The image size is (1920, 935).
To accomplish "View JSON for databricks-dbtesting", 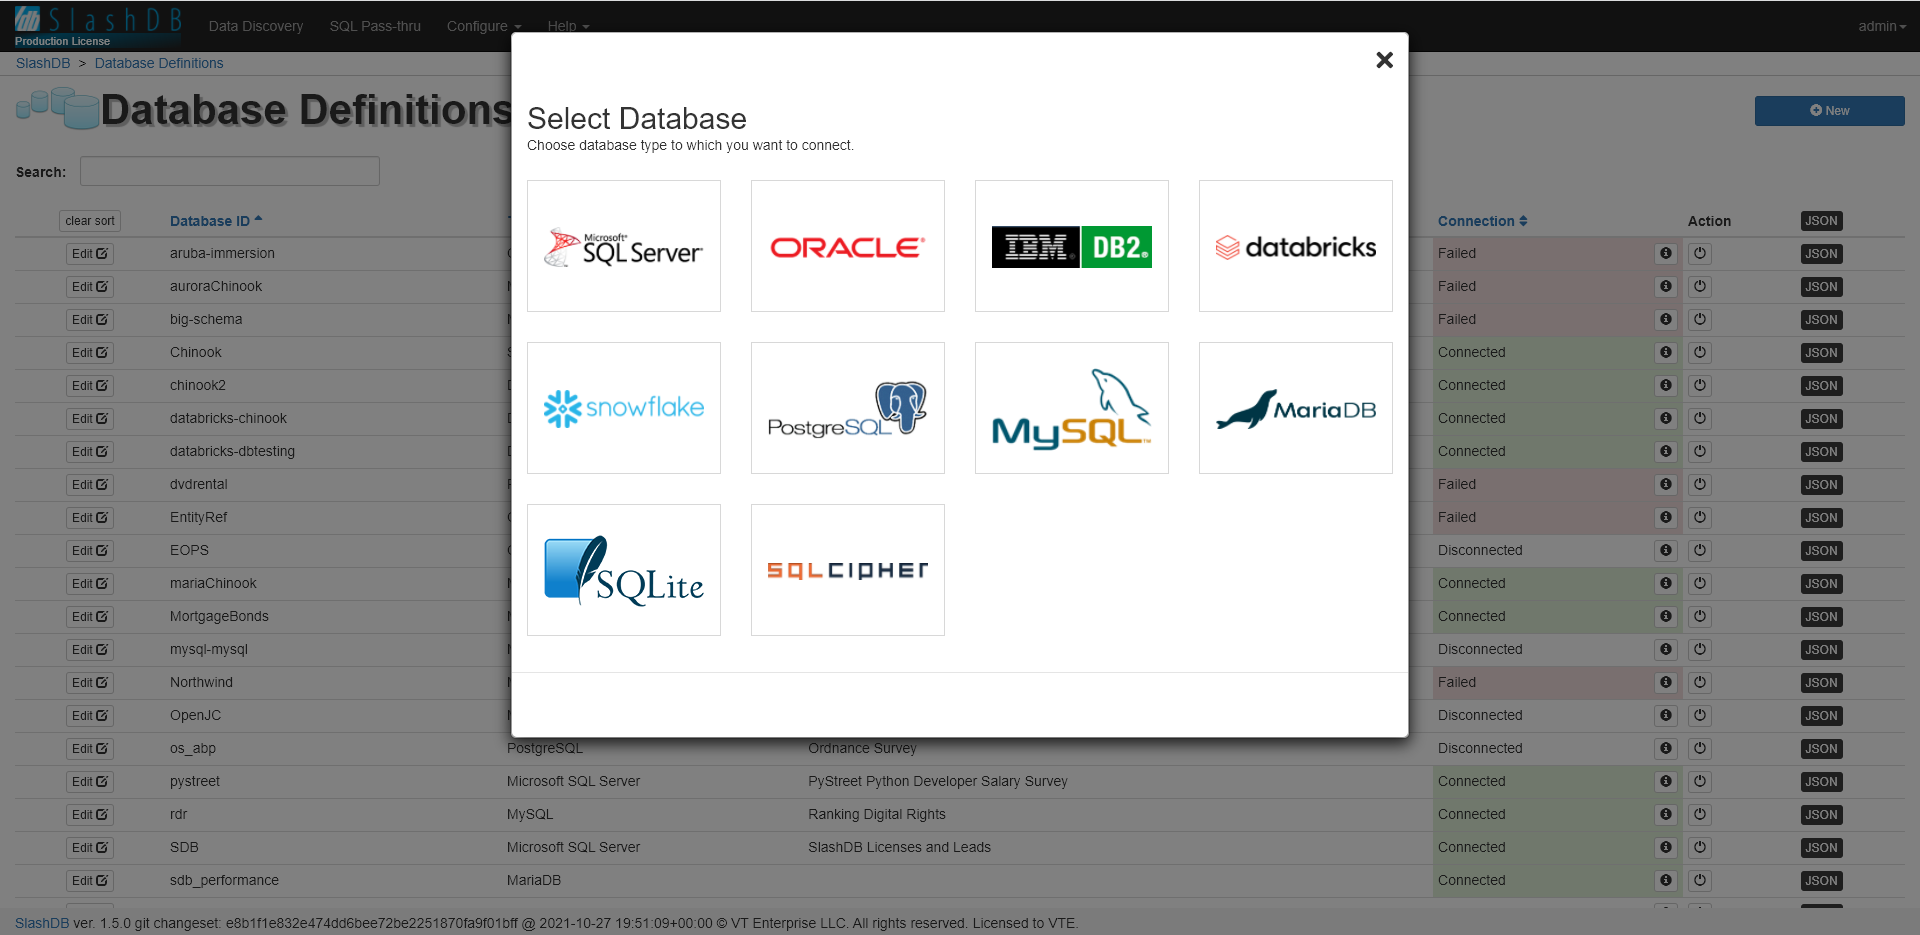I will coord(1821,452).
